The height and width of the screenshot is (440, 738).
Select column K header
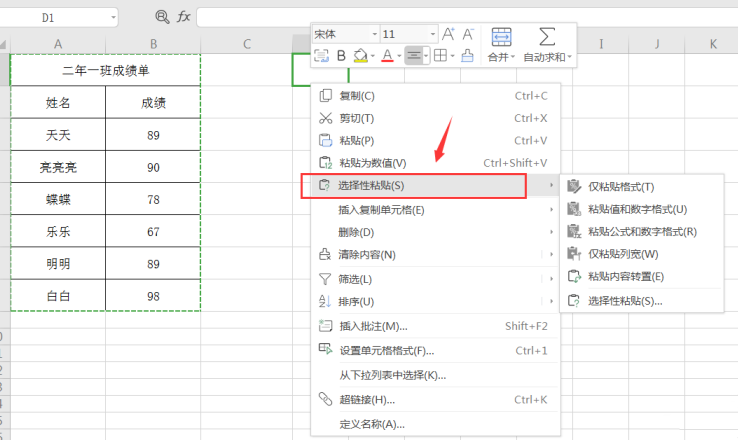(713, 44)
